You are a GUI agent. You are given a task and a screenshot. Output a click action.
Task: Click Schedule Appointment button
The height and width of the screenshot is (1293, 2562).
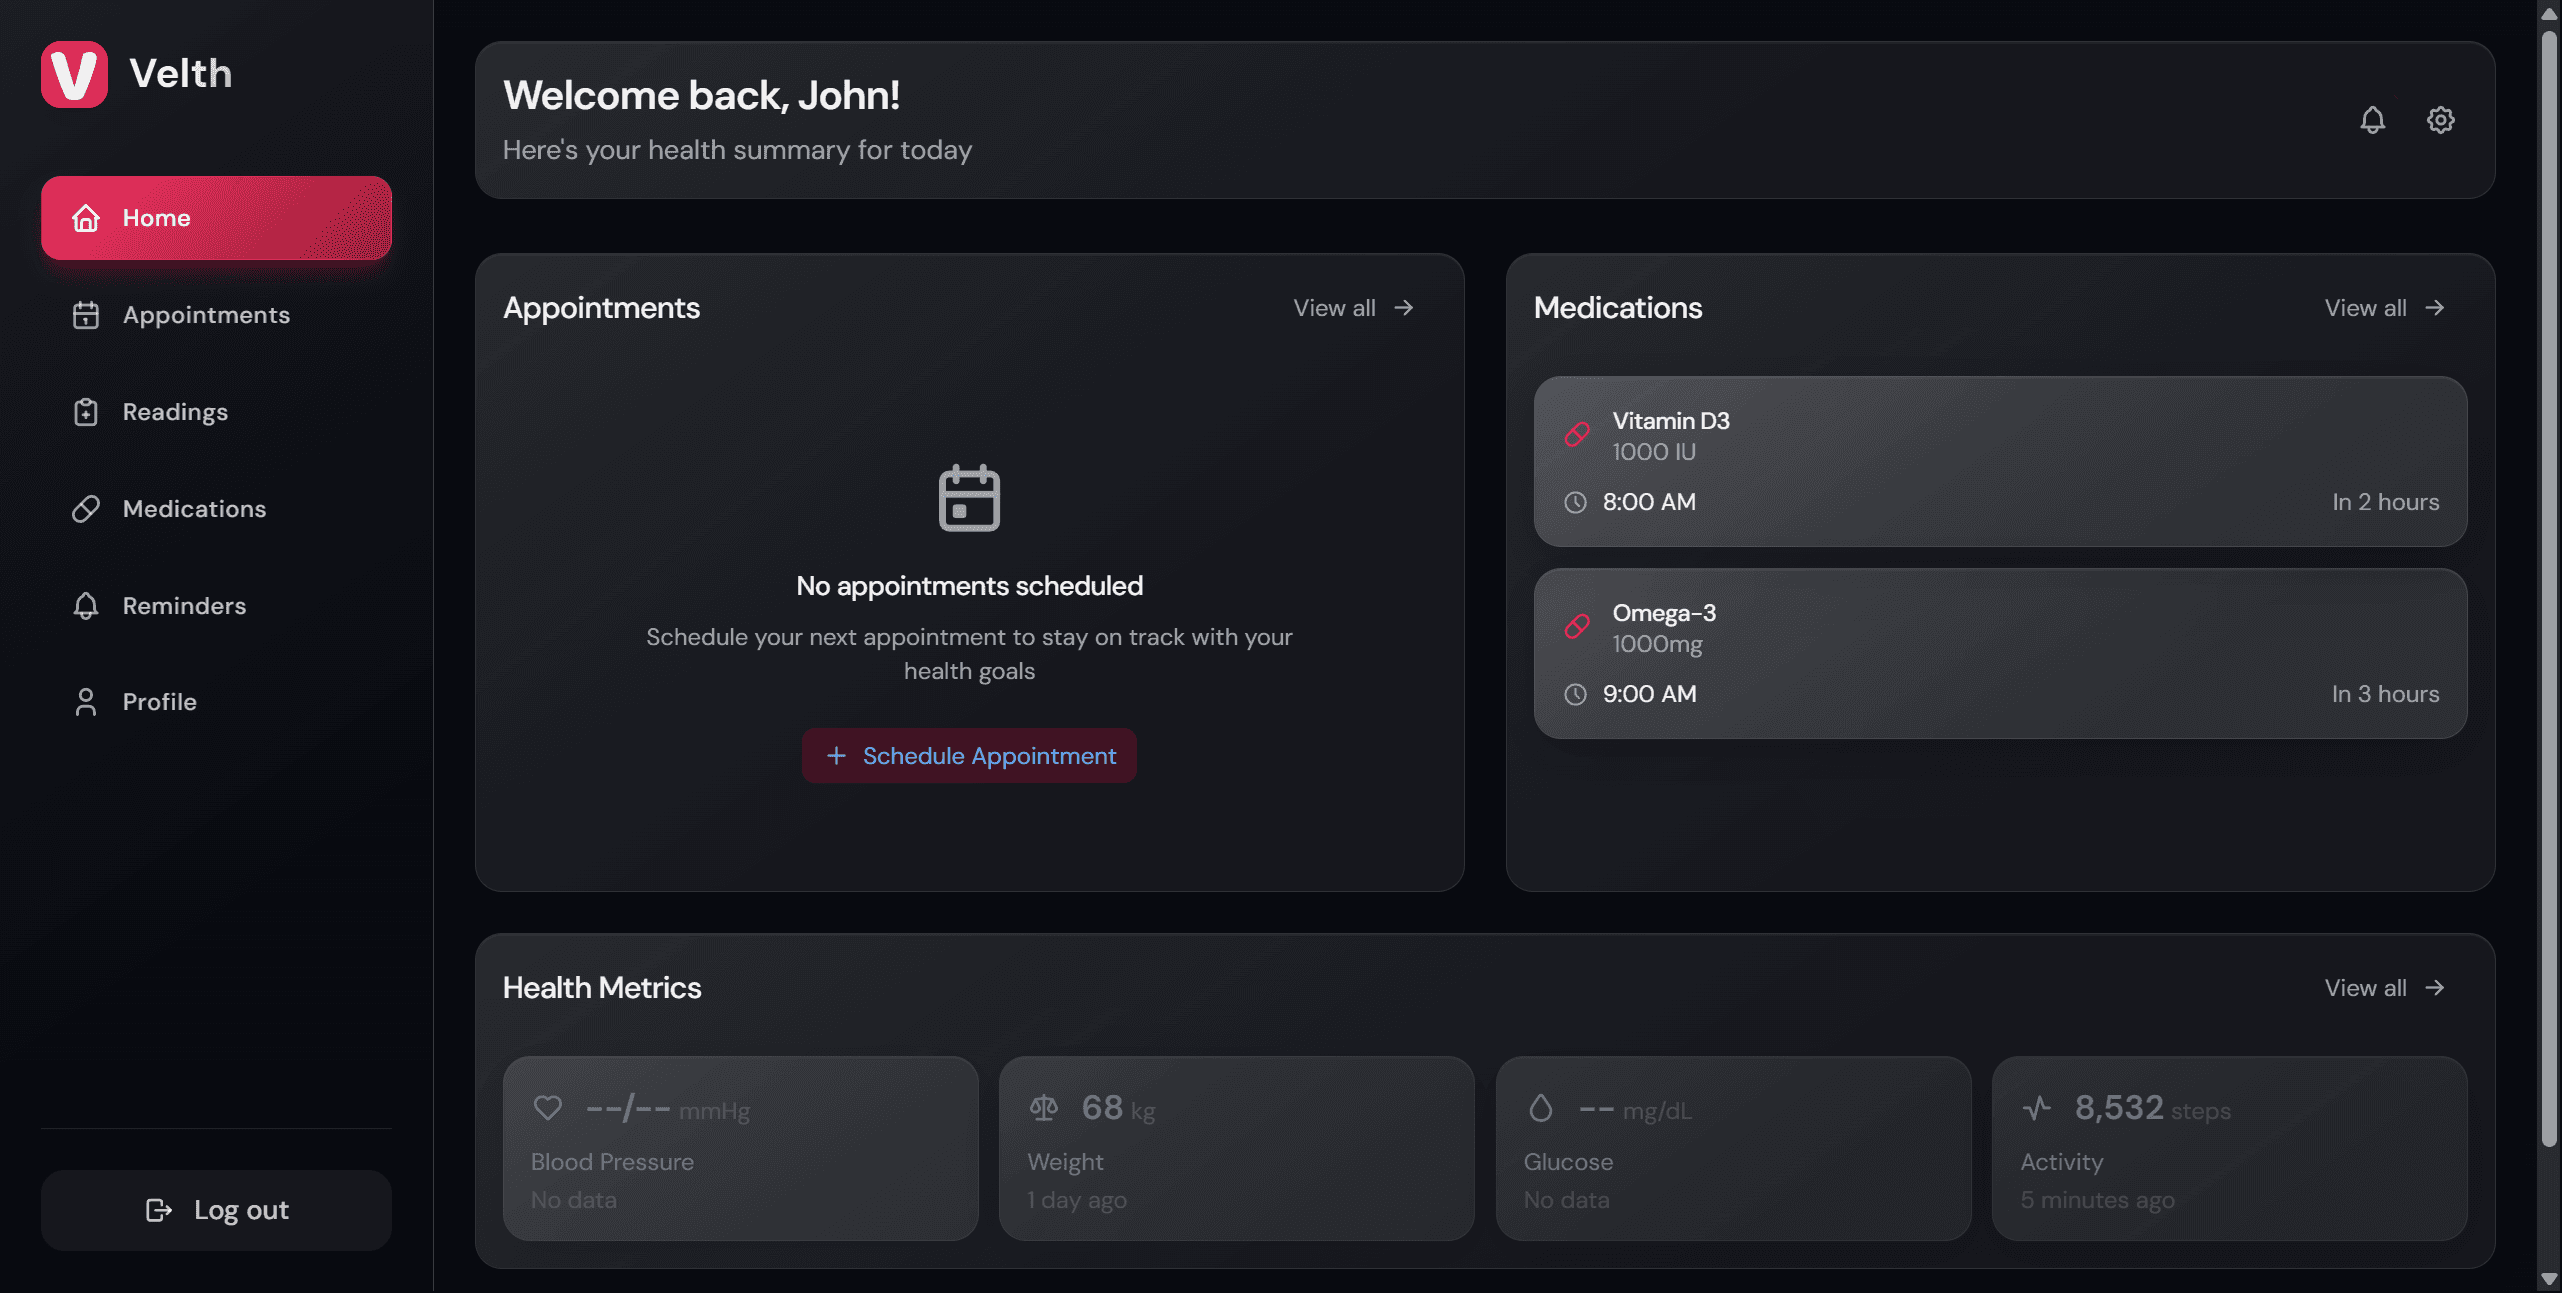(x=969, y=756)
